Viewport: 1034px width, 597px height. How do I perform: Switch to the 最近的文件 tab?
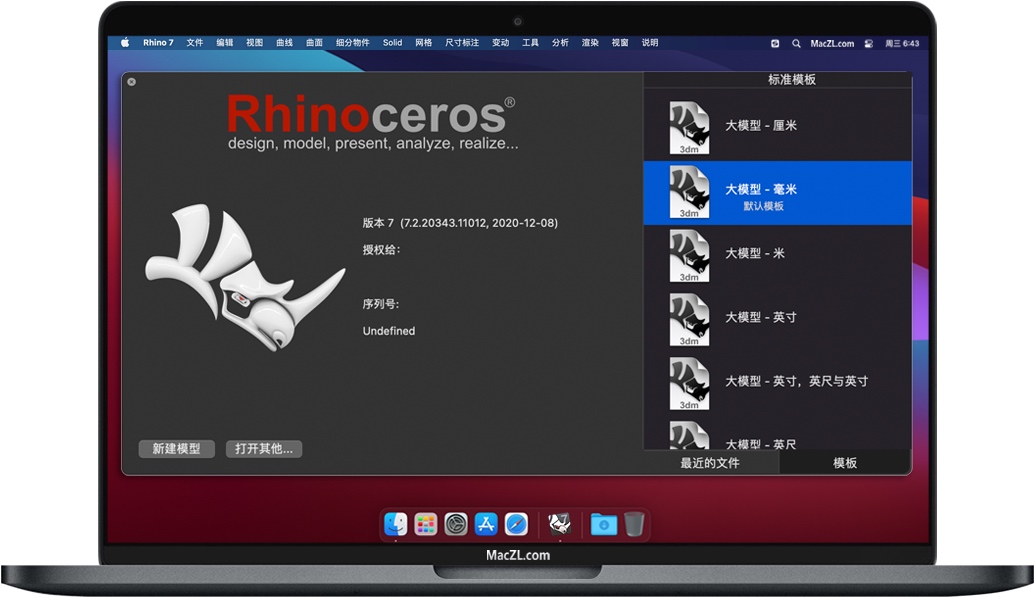tap(711, 463)
